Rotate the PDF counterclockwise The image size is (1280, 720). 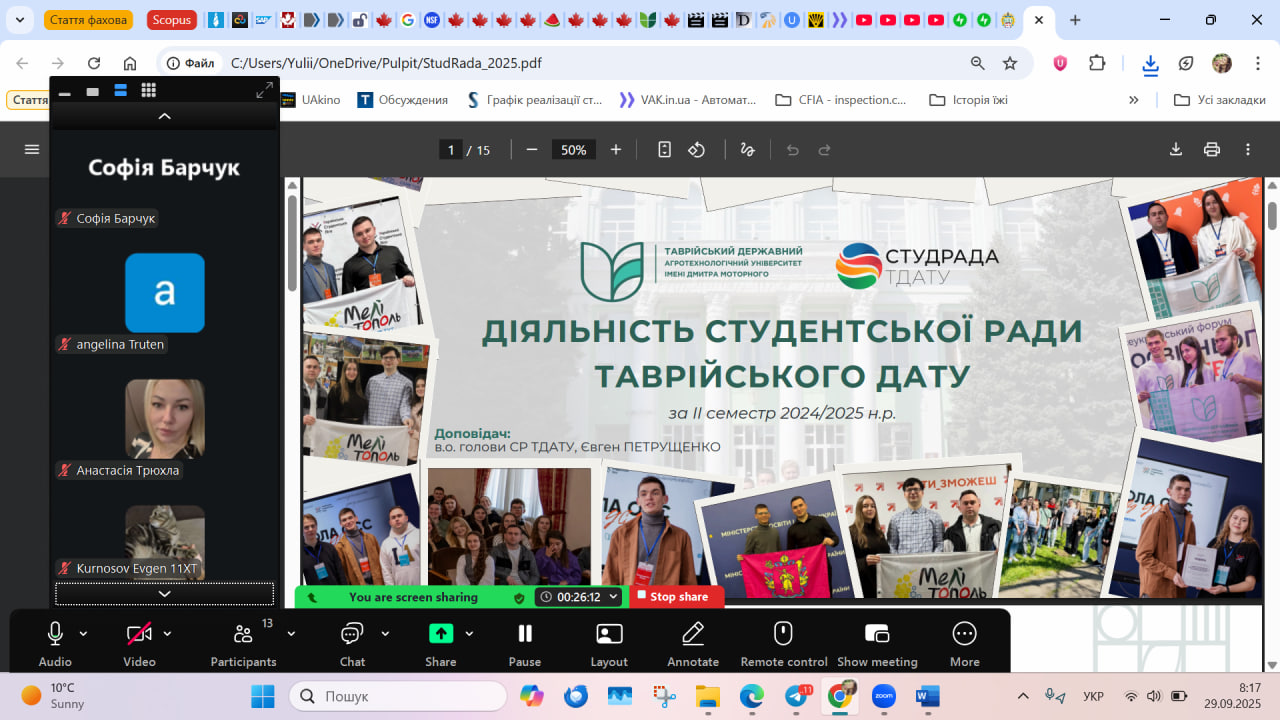pyautogui.click(x=697, y=150)
